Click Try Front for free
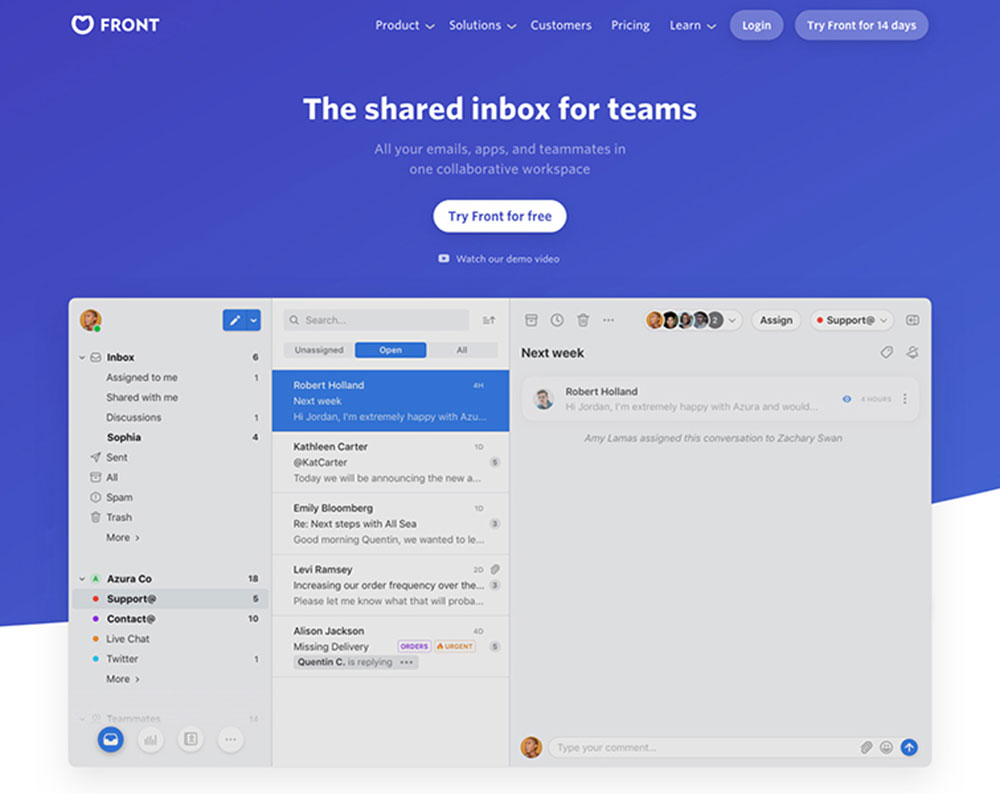The image size is (1000, 794). tap(499, 216)
